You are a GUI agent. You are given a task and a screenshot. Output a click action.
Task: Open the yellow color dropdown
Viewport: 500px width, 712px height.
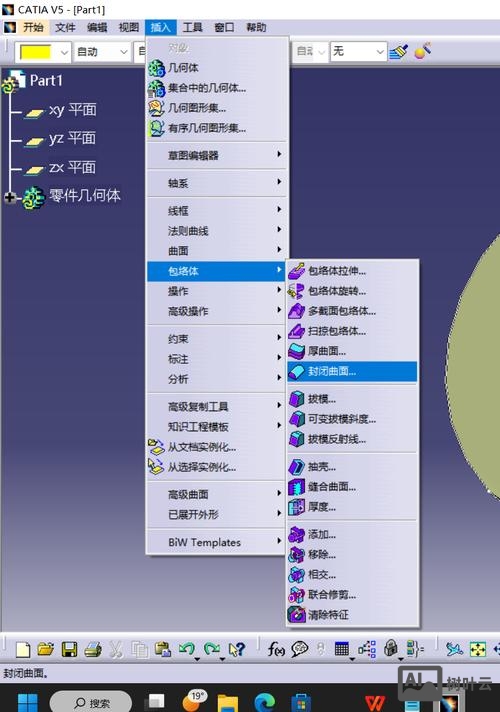pyautogui.click(x=64, y=52)
